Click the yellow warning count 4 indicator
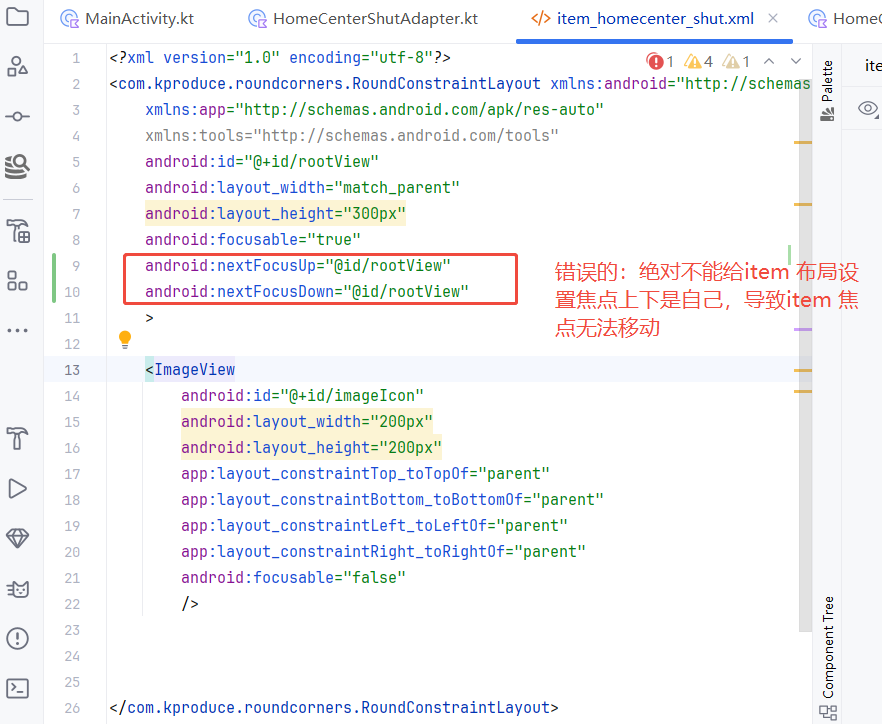 [x=699, y=61]
